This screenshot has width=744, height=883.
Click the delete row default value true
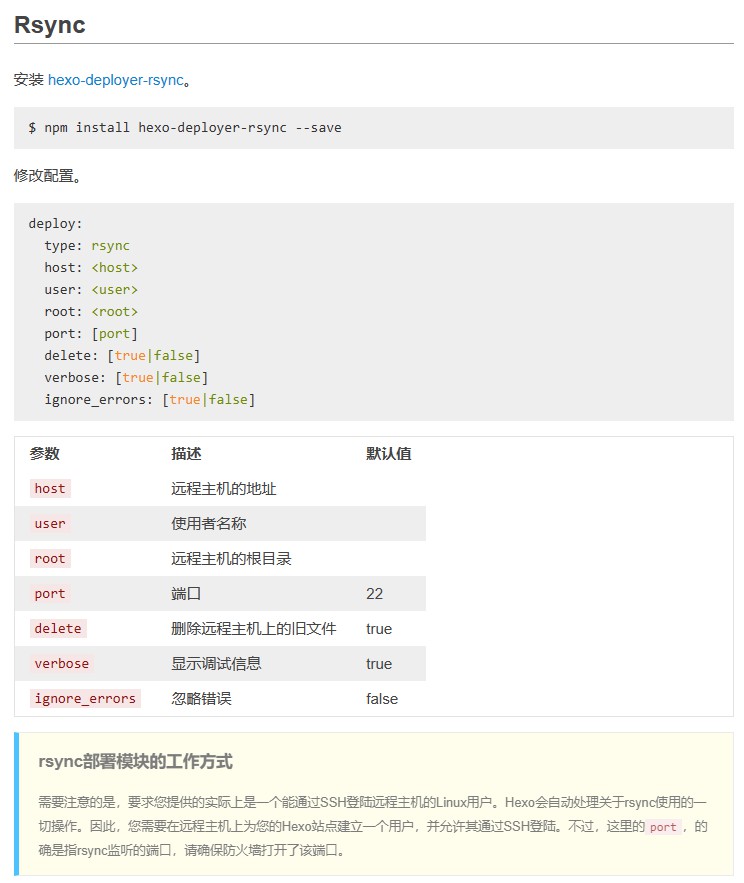point(379,628)
